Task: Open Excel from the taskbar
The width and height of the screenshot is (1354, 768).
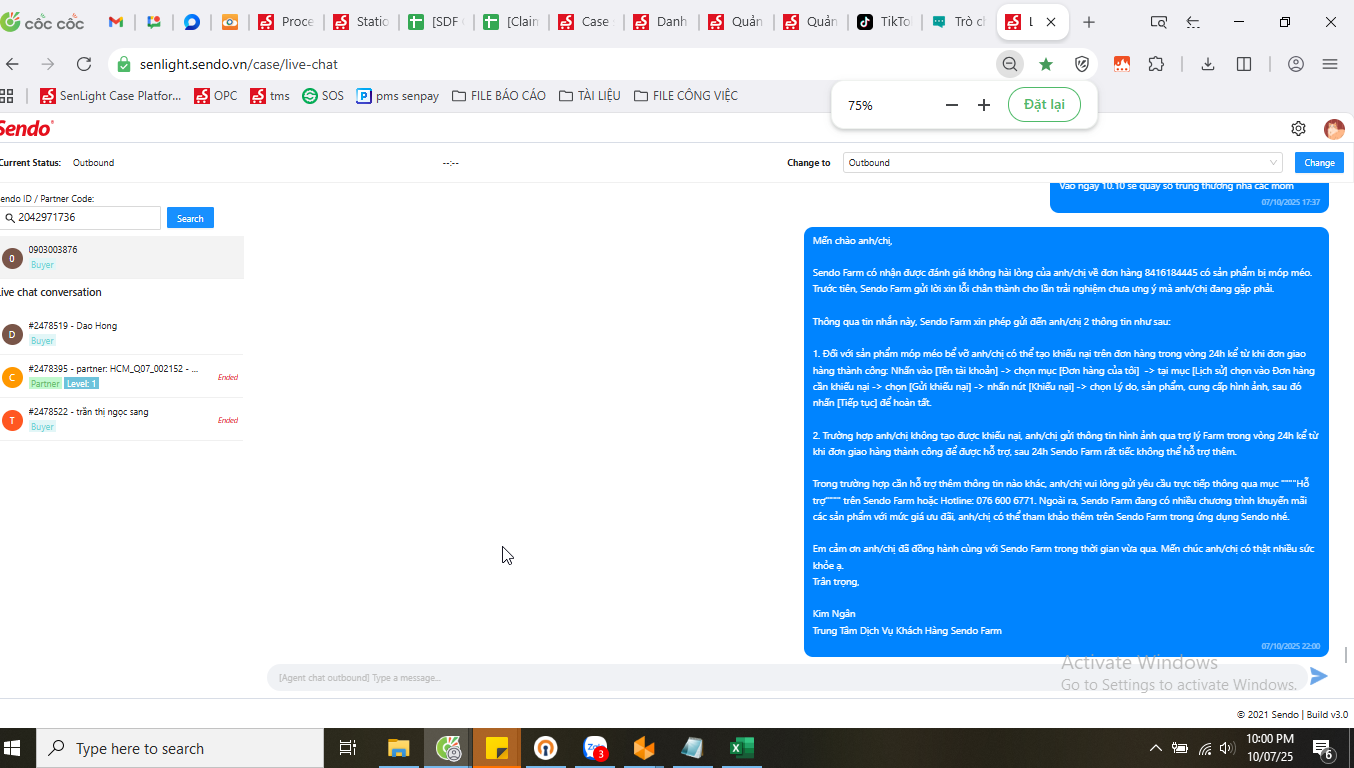Action: tap(741, 748)
